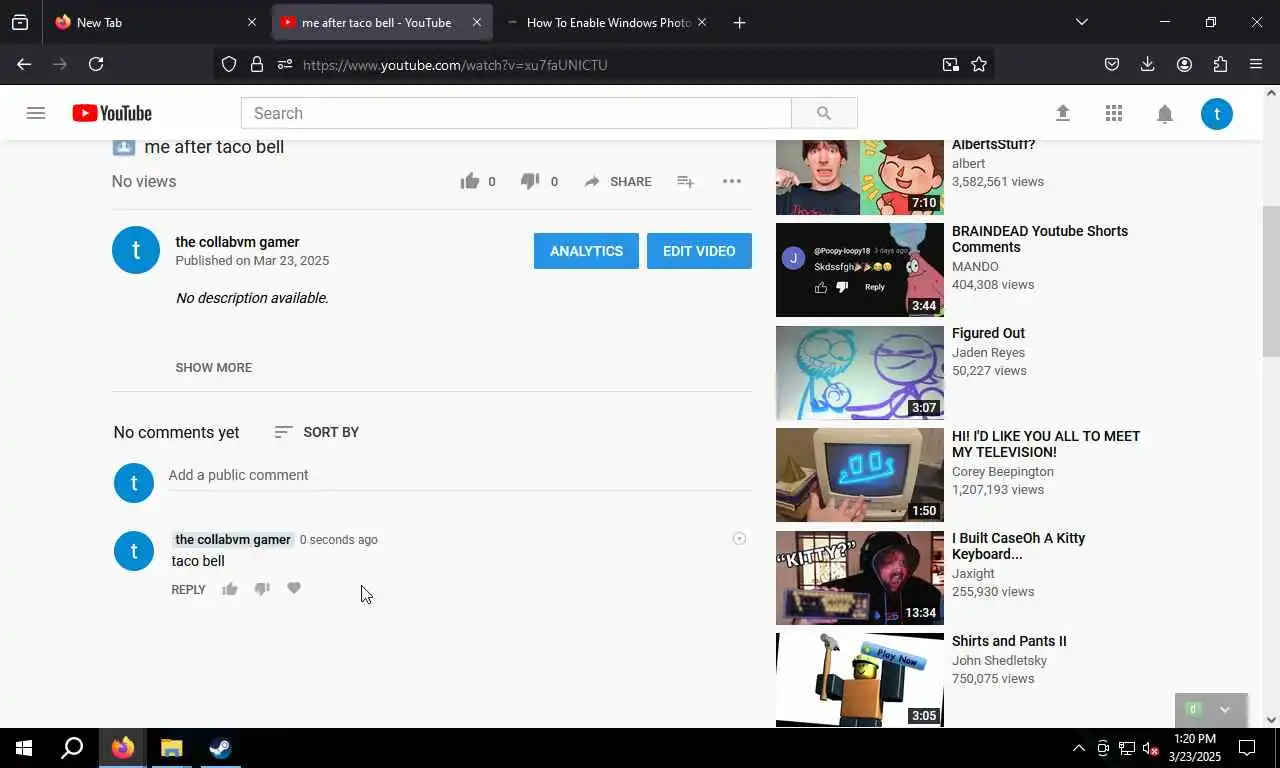
Task: Open the video's three-dot more actions
Action: (x=732, y=181)
